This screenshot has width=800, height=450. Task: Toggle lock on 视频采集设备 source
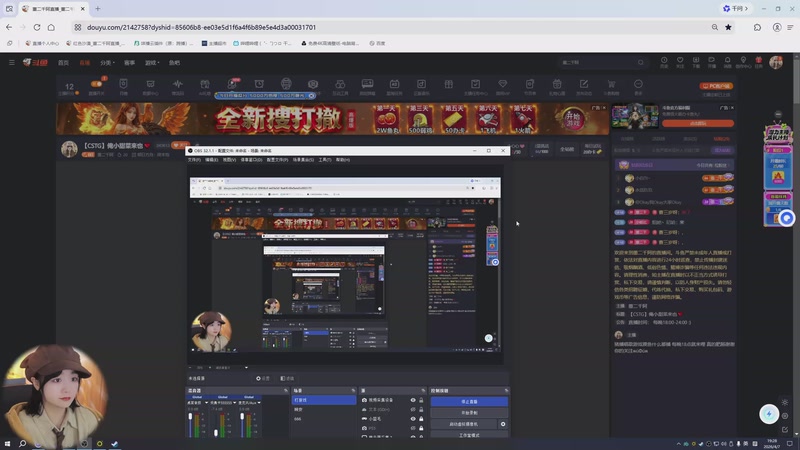pos(421,400)
